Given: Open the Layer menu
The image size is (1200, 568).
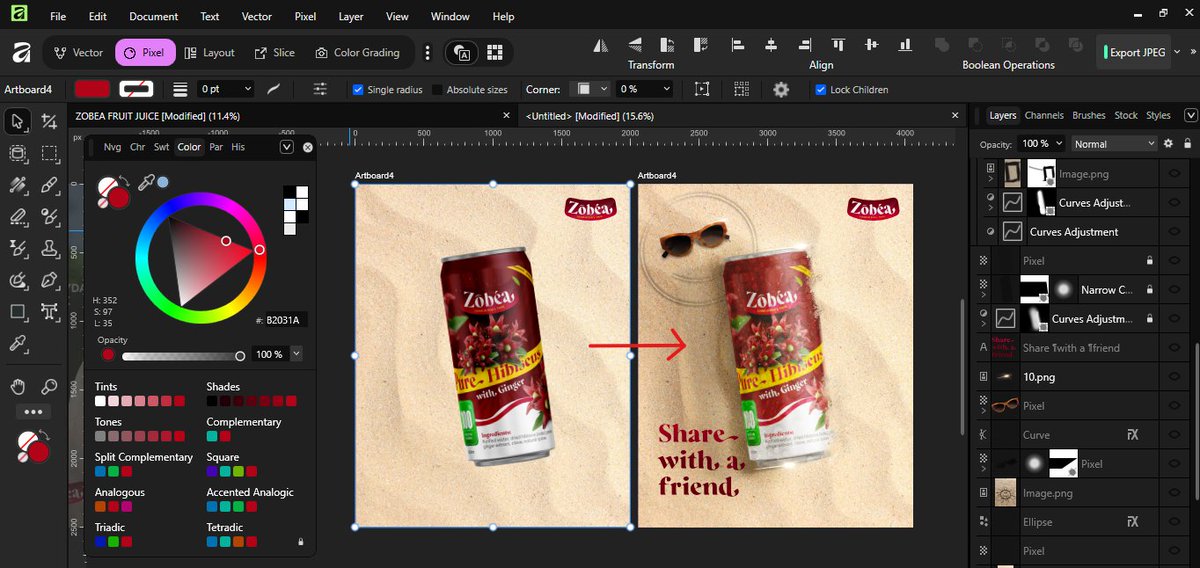Looking at the screenshot, I should tap(351, 16).
